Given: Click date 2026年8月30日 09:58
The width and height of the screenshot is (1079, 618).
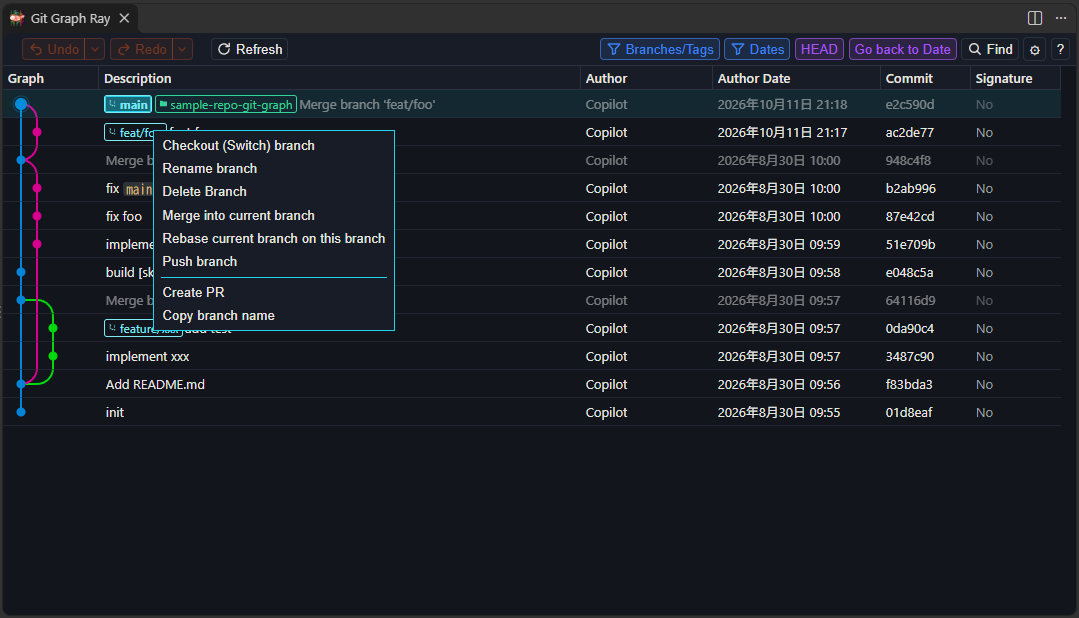Looking at the screenshot, I should click(779, 273).
